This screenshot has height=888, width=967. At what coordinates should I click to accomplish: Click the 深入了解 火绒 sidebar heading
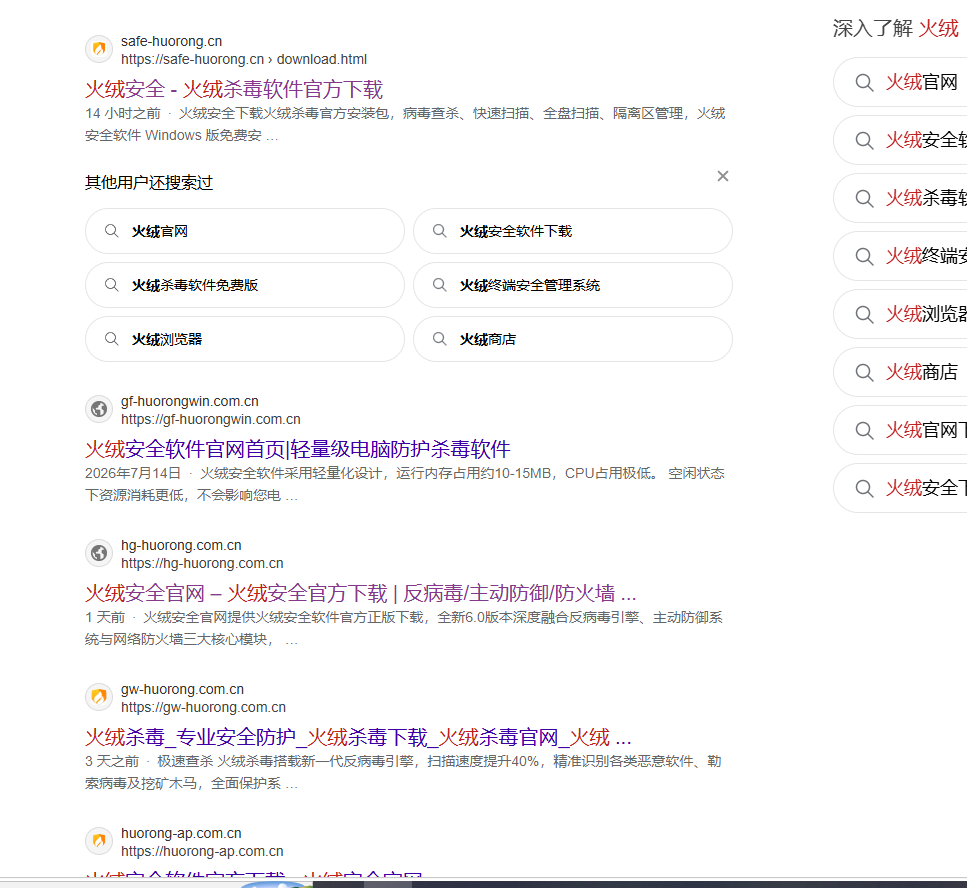[x=895, y=28]
